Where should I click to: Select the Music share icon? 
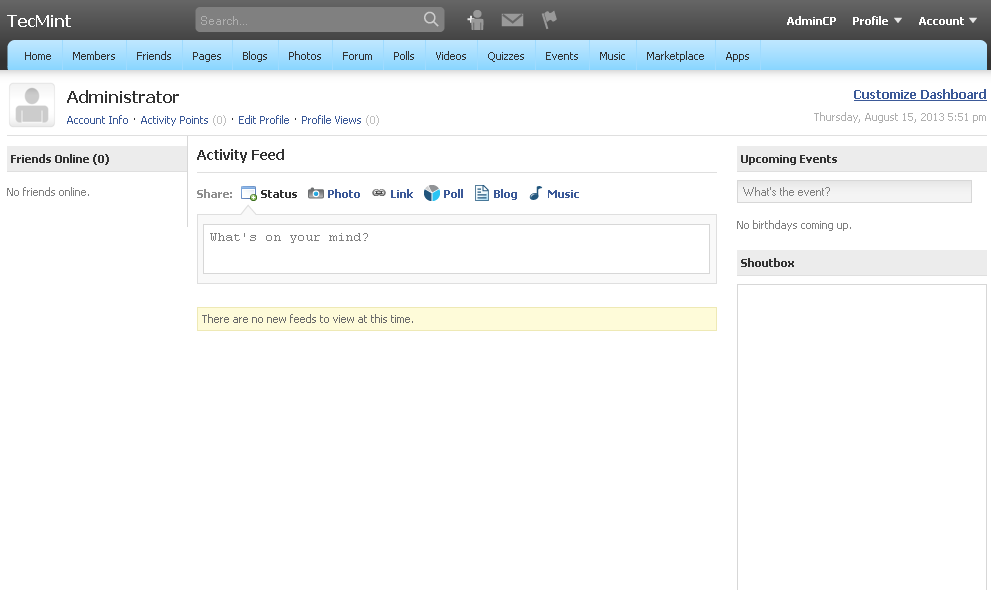[x=536, y=194]
